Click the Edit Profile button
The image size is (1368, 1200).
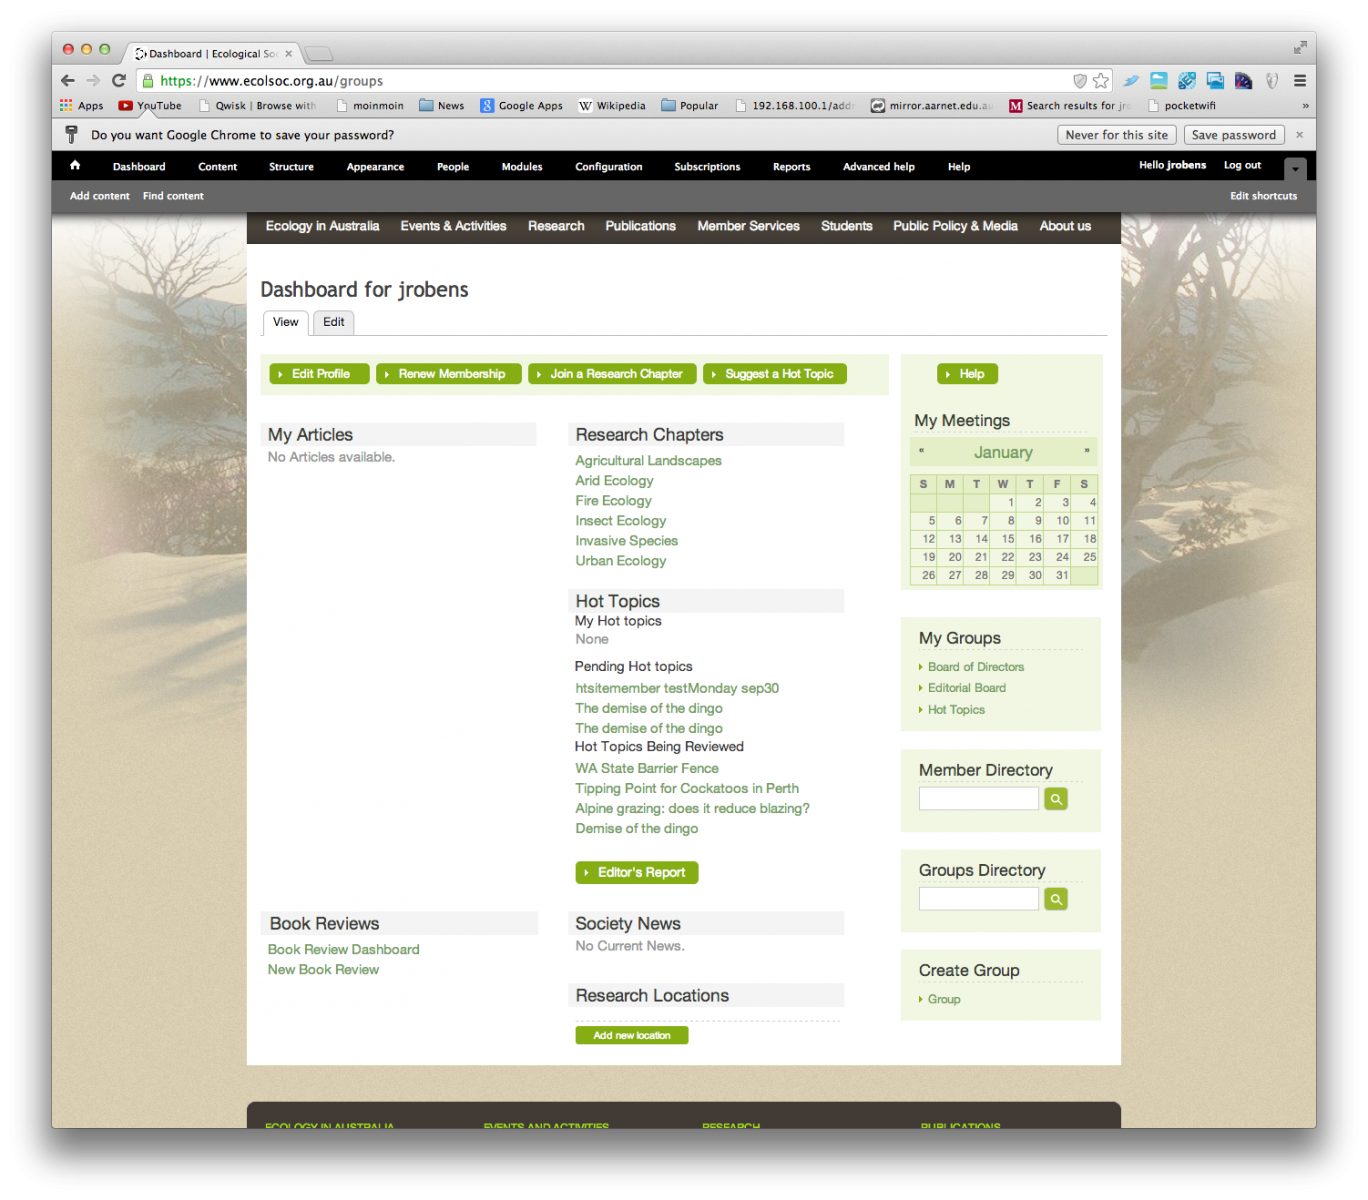pyautogui.click(x=320, y=374)
